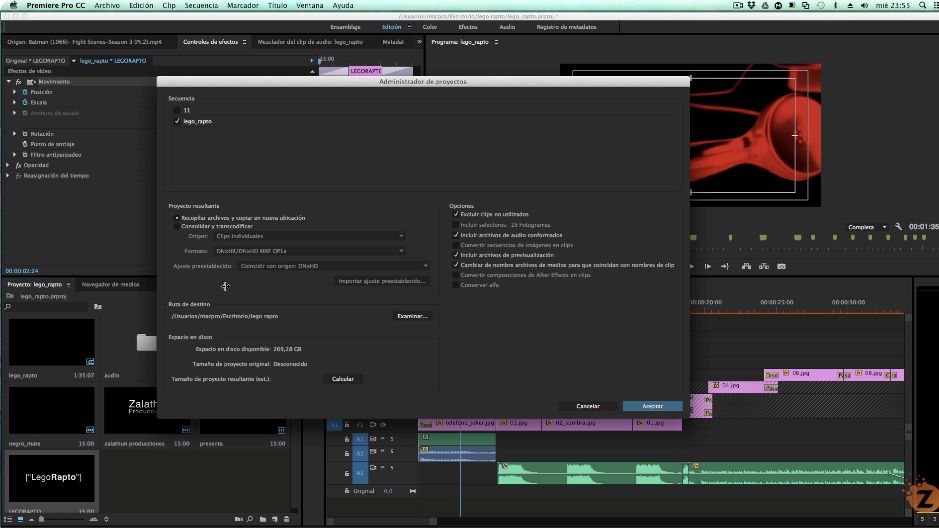
Task: Toggle Cambiar de nombre archivos de medios
Action: [456, 265]
